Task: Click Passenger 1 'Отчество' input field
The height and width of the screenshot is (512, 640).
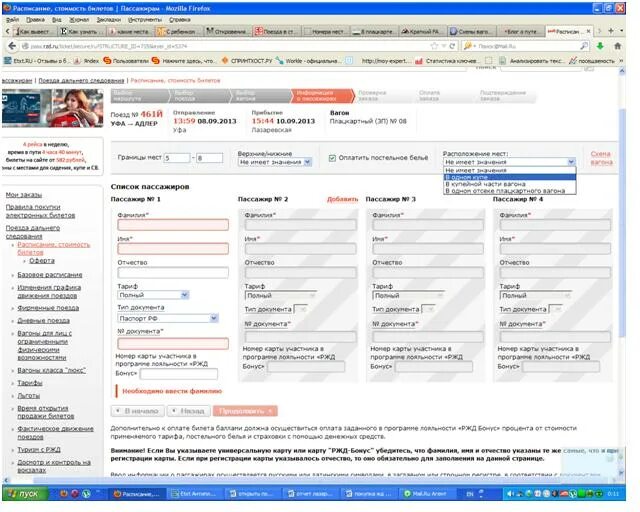Action: tap(173, 273)
